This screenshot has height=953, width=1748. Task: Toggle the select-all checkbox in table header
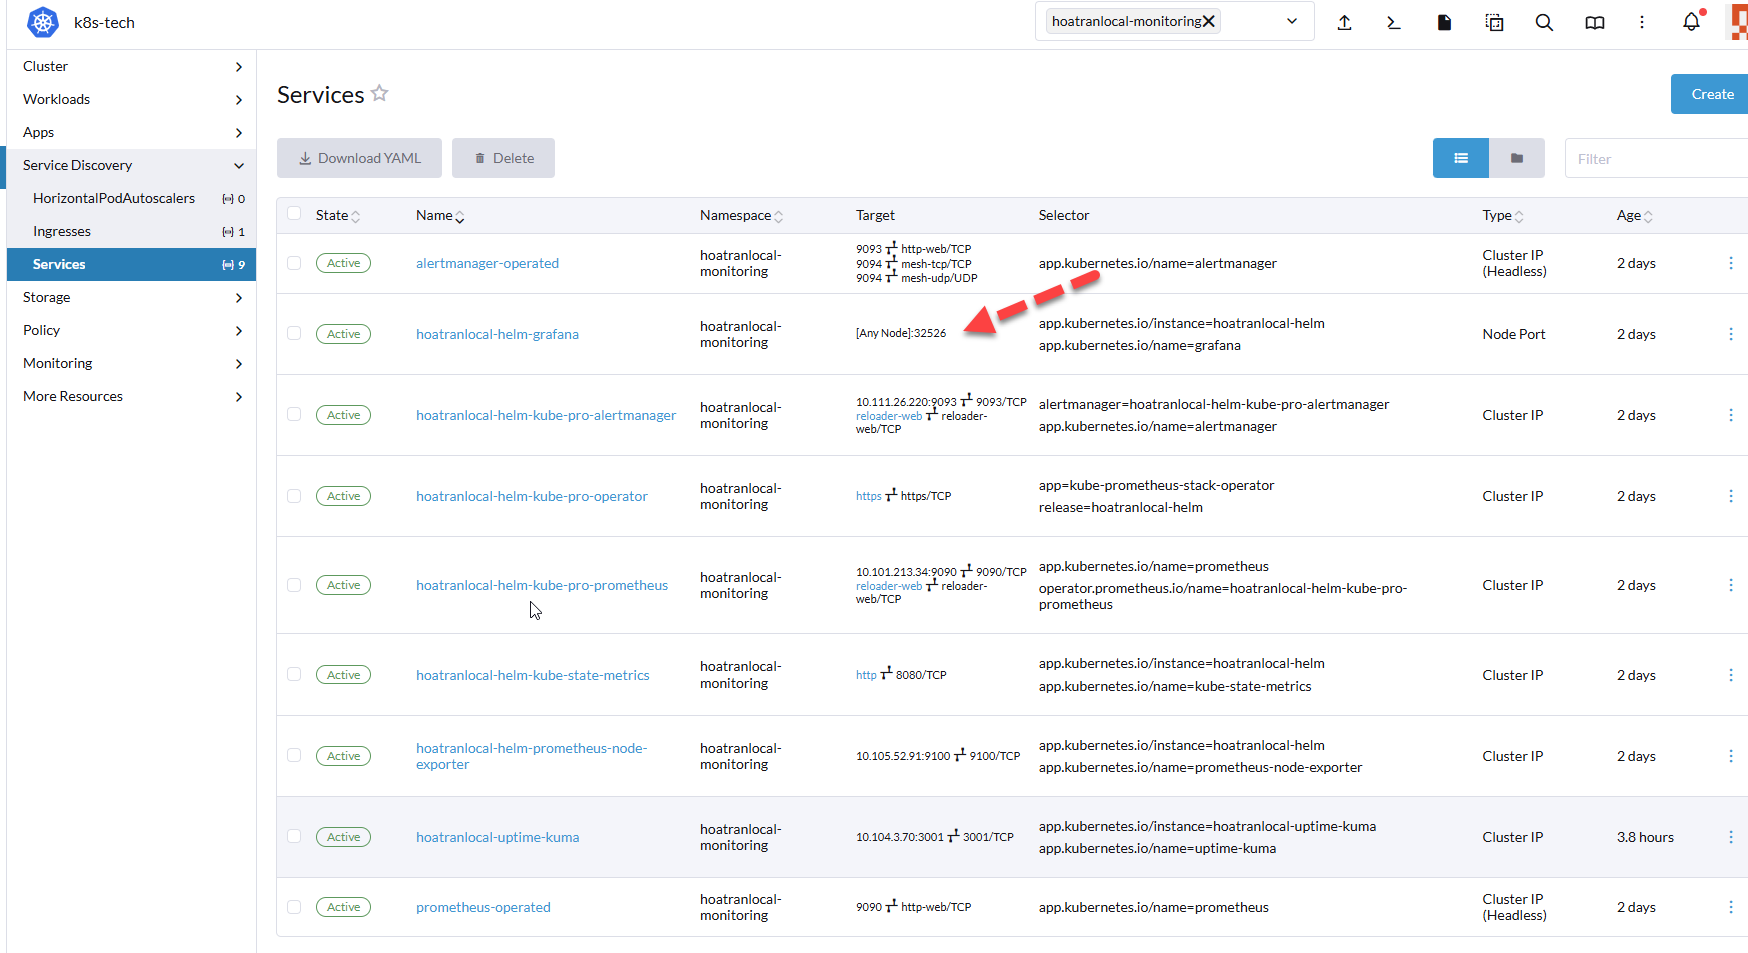point(294,213)
